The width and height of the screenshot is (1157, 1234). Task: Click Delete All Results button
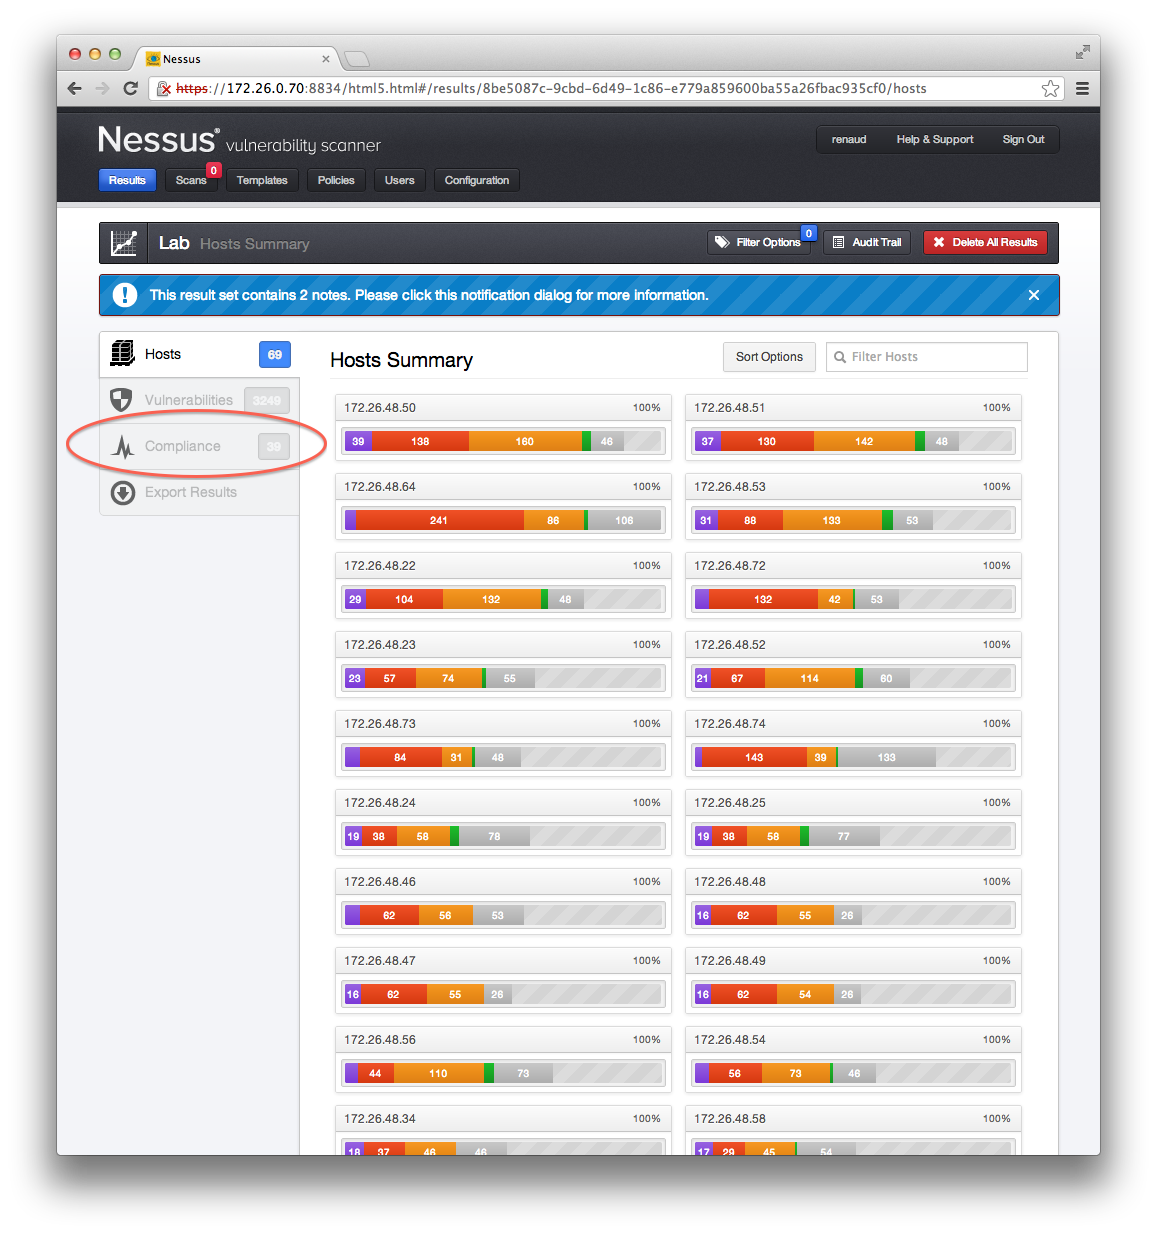[x=985, y=242]
